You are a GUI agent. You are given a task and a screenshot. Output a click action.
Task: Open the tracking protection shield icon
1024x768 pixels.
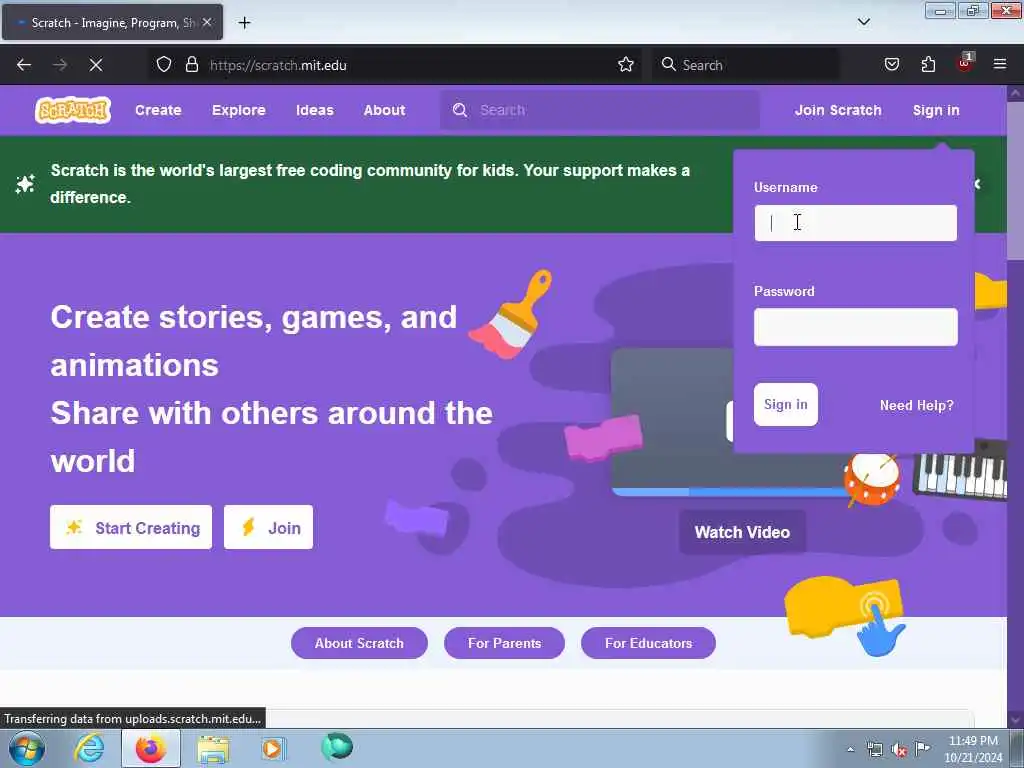164,65
